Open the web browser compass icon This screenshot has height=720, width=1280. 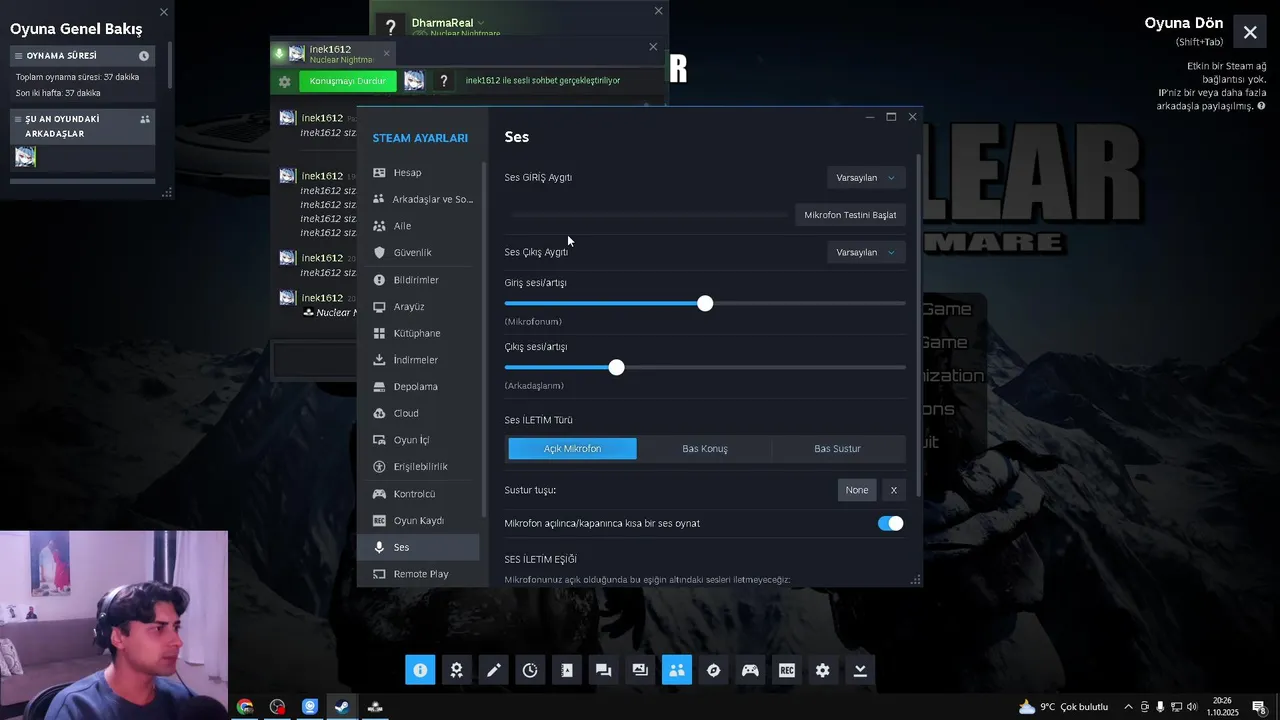pyautogui.click(x=713, y=670)
